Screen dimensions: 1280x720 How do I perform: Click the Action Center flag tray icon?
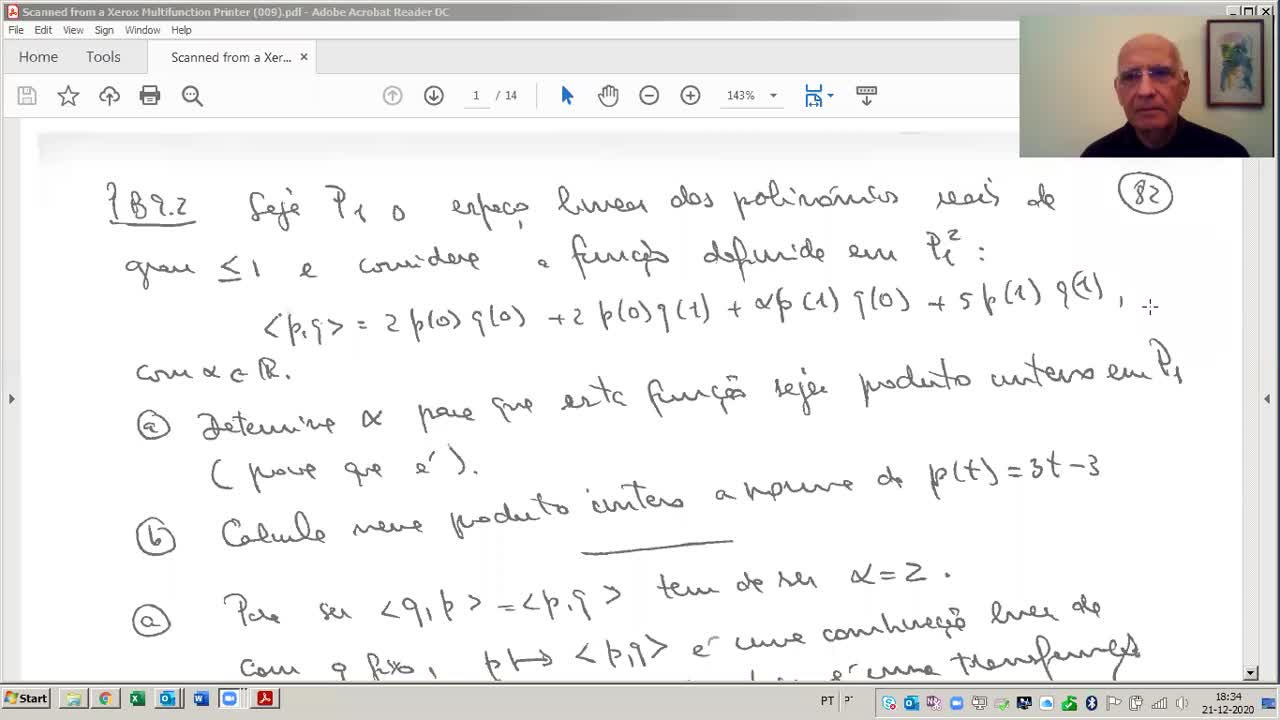point(1113,703)
